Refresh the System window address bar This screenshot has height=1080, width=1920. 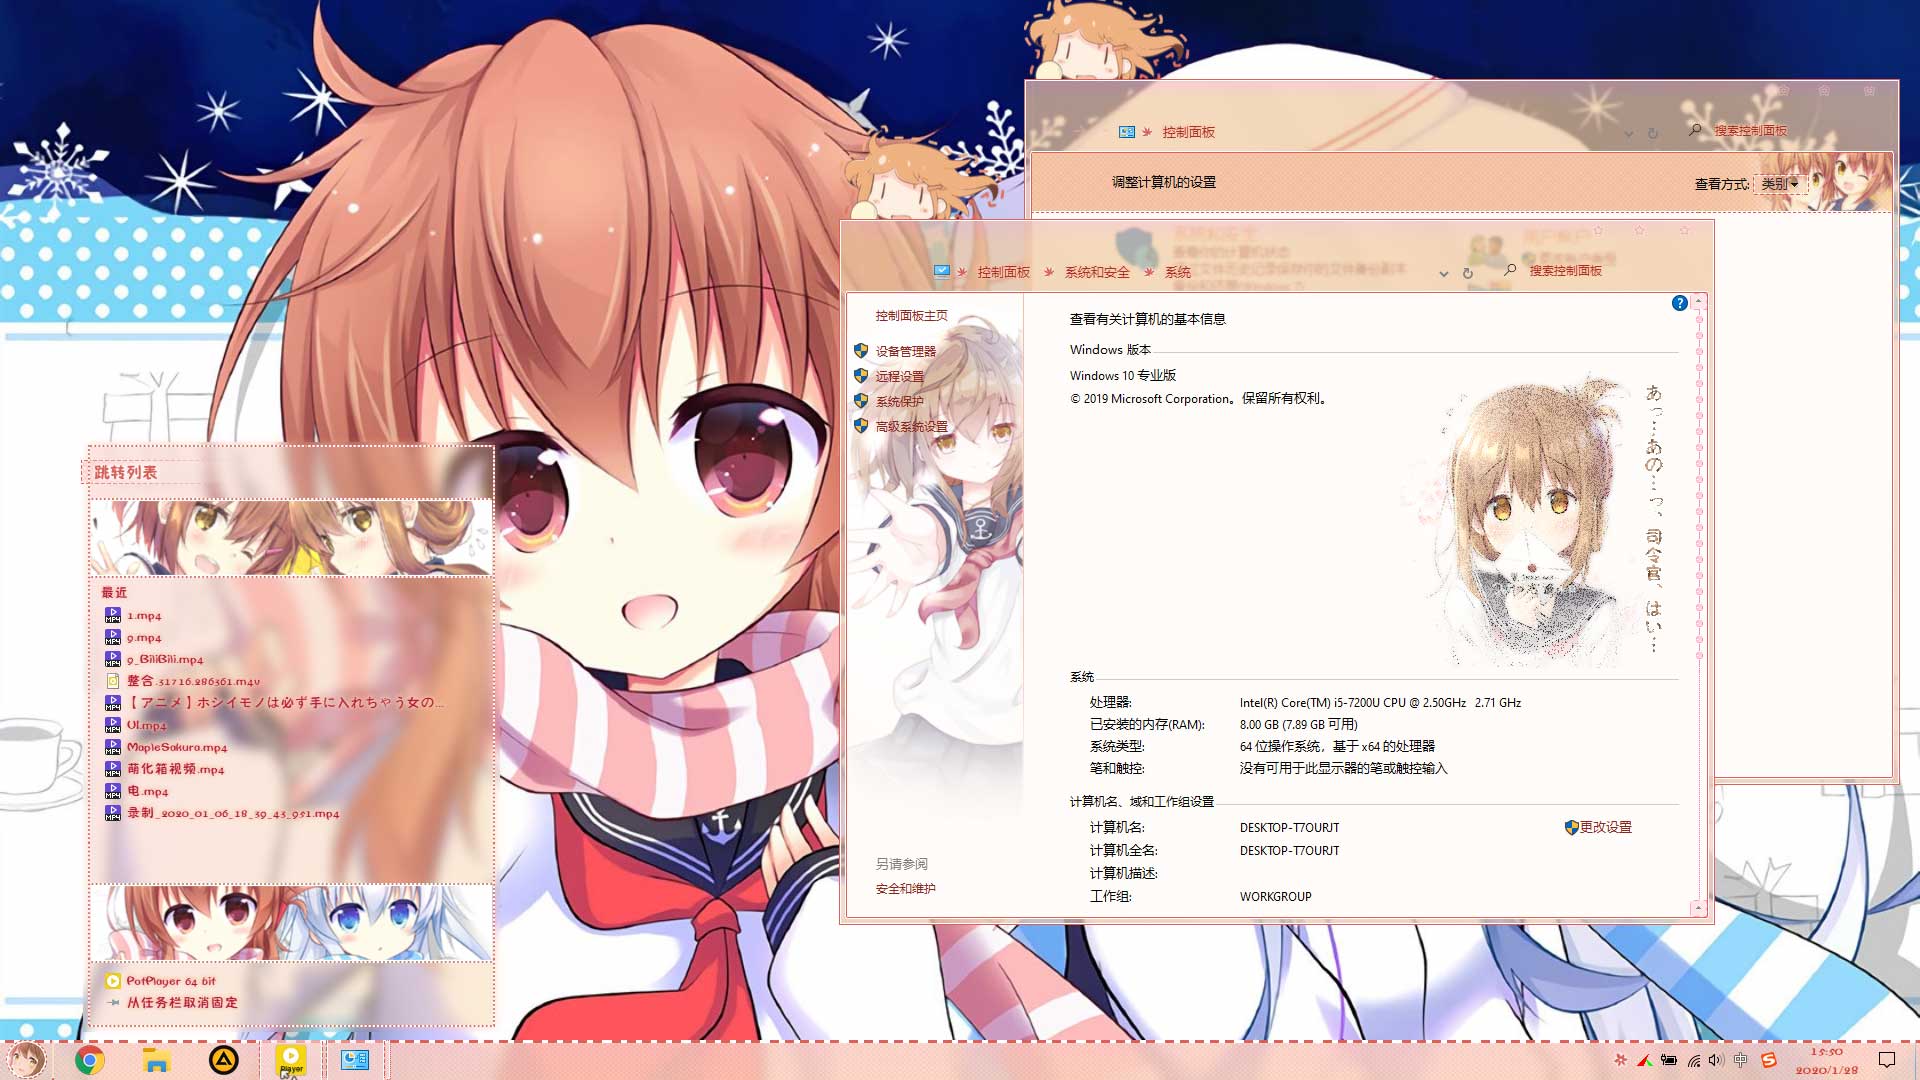click(1468, 273)
